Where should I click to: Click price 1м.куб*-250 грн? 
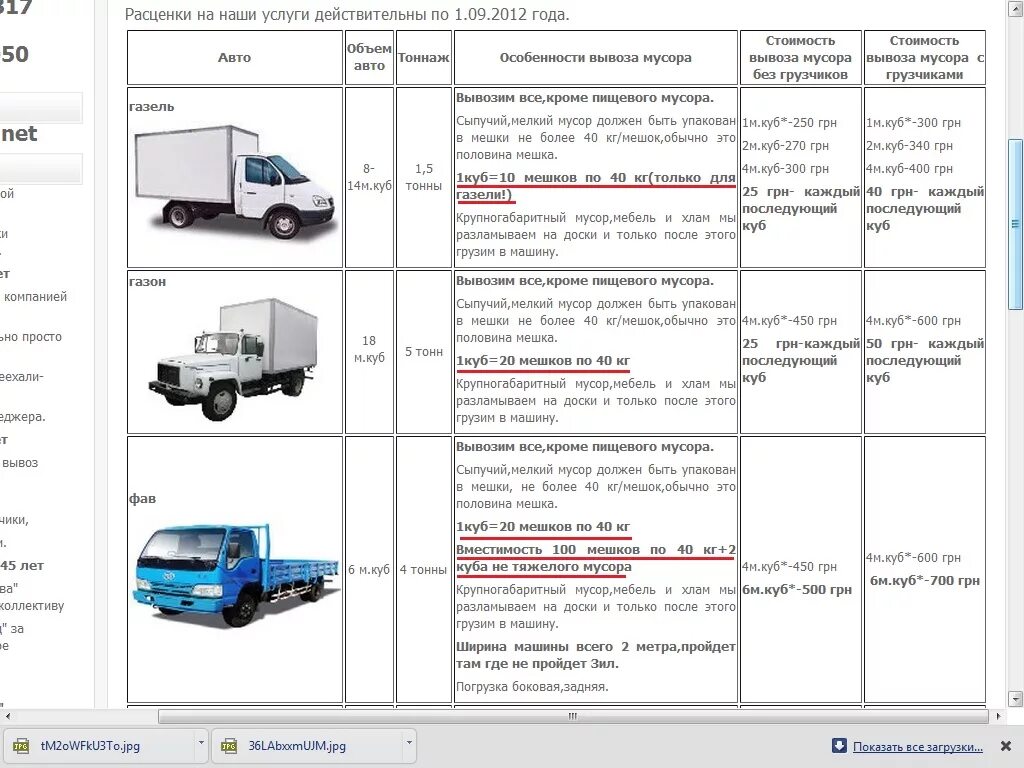789,123
